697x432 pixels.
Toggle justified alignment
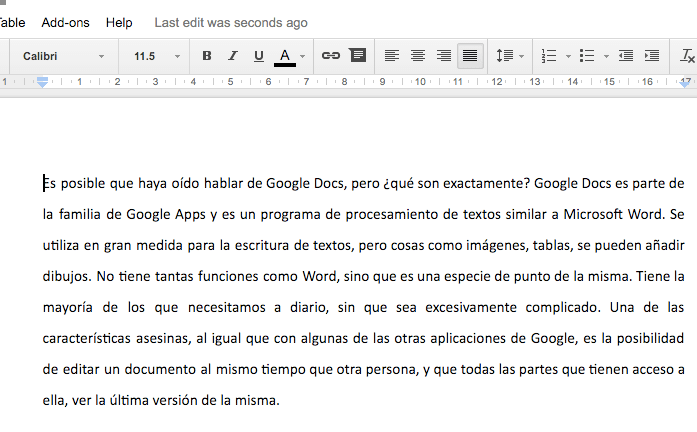coord(470,56)
